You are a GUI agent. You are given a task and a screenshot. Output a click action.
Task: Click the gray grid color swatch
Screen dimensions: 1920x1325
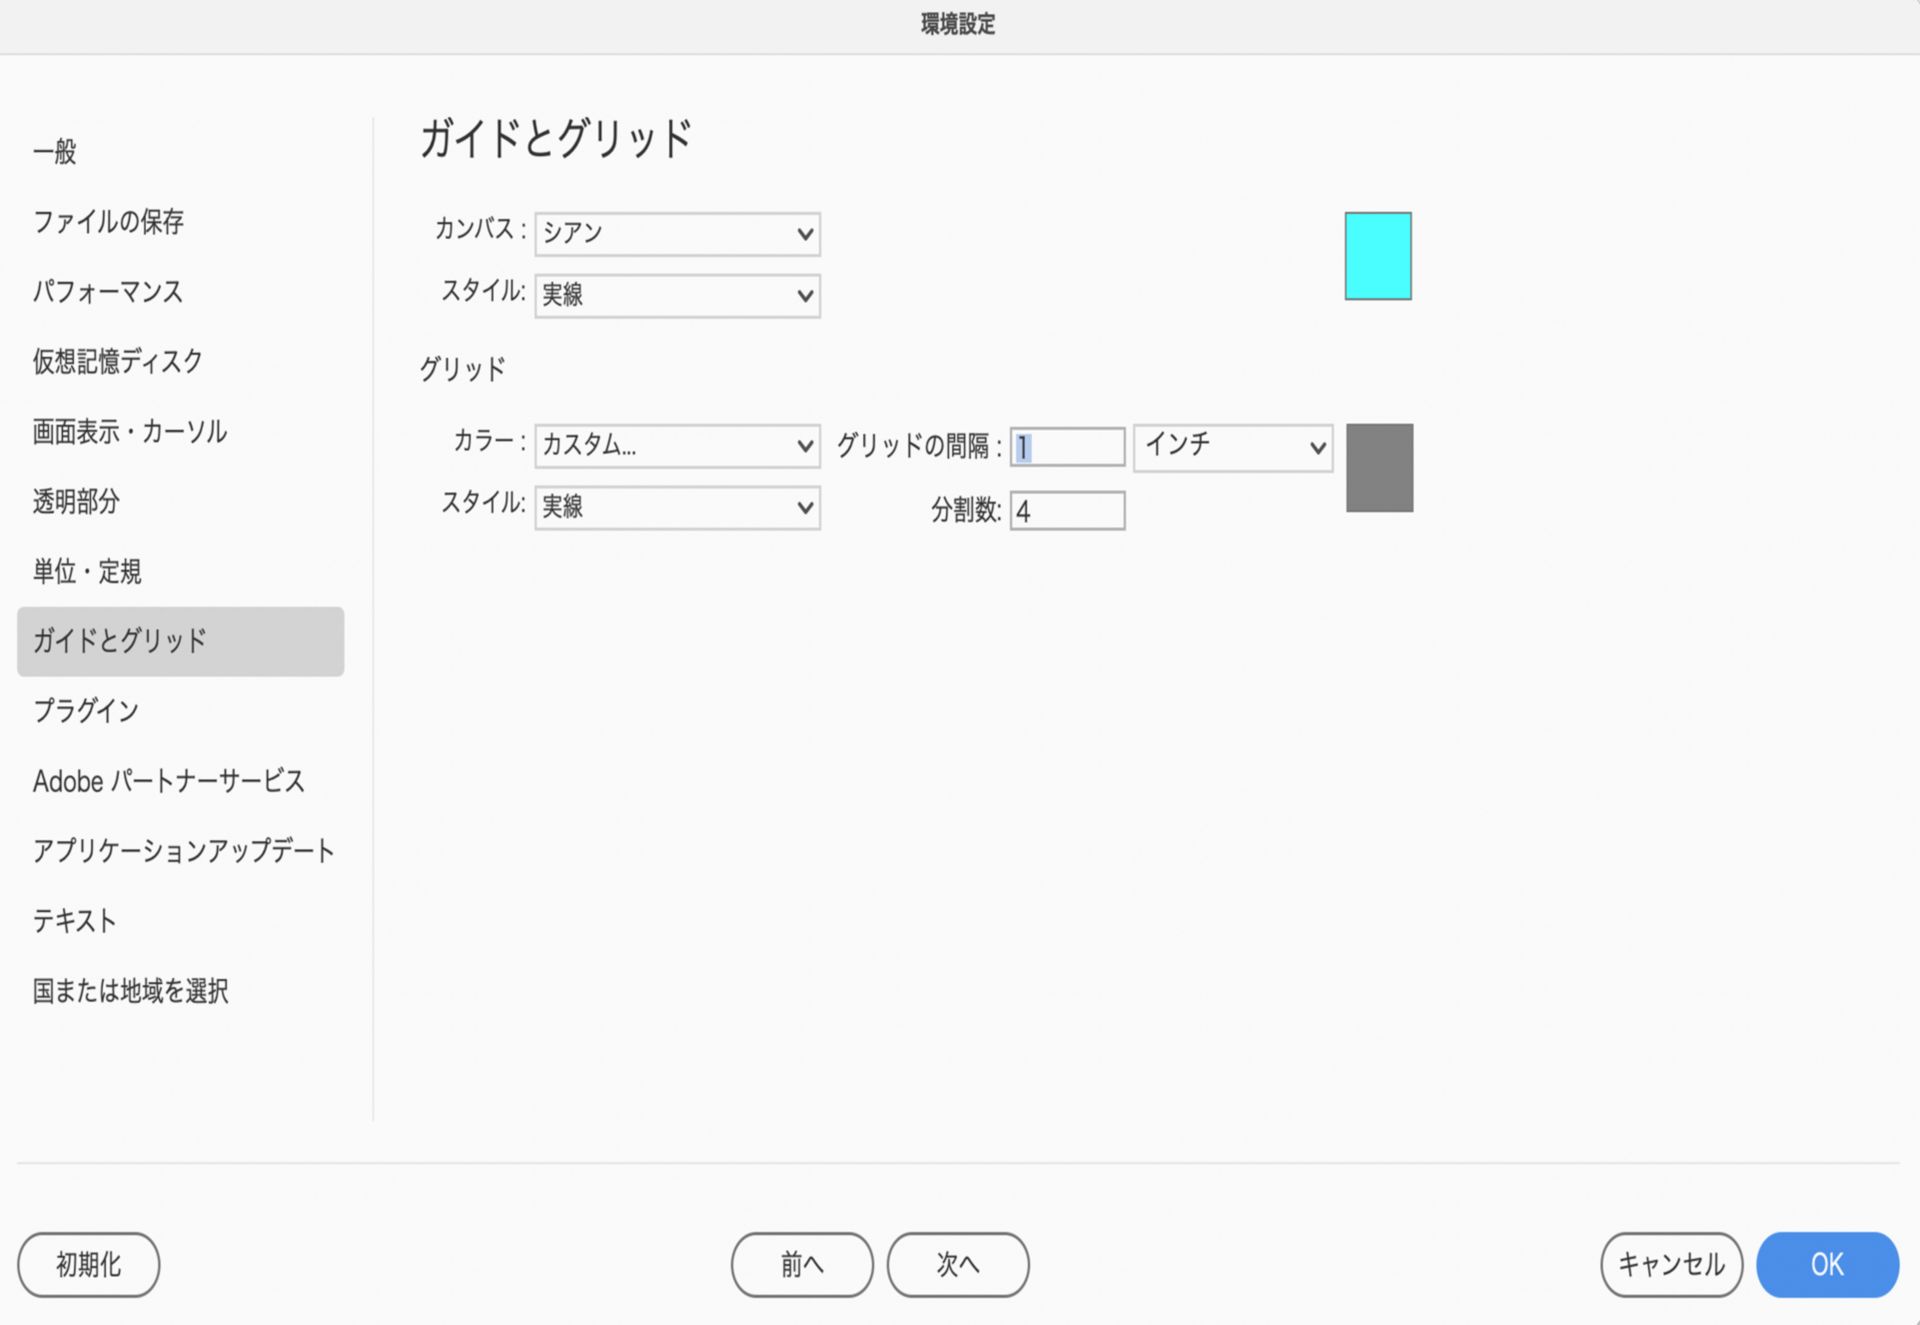point(1379,468)
